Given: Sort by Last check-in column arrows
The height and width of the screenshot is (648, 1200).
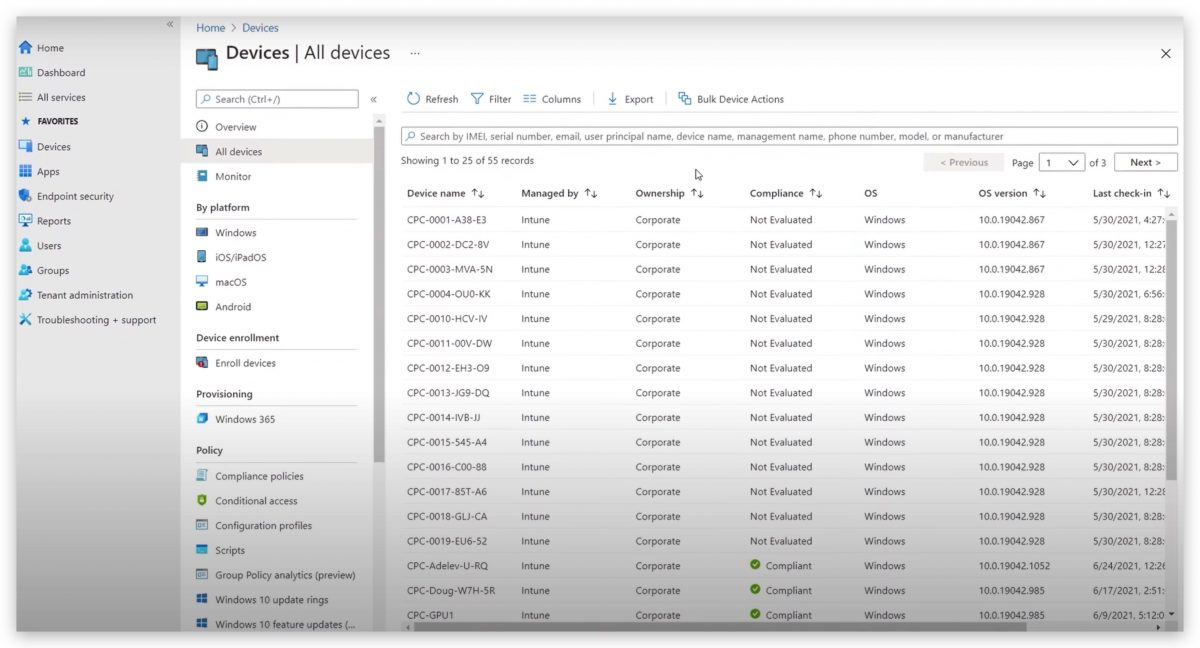Looking at the screenshot, I should pyautogui.click(x=1164, y=193).
